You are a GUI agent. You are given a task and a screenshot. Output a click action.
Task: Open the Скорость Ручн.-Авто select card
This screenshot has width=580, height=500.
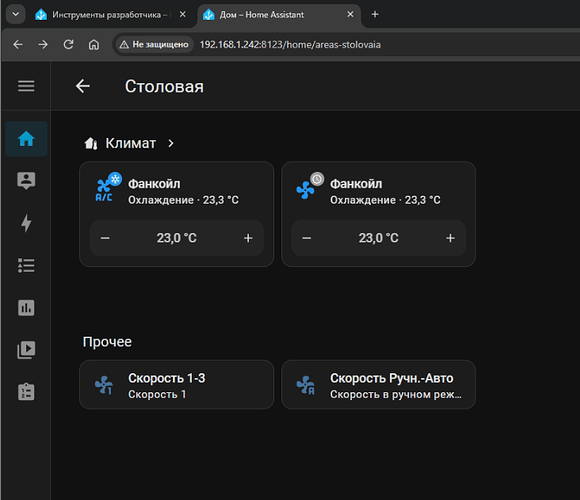tap(378, 385)
